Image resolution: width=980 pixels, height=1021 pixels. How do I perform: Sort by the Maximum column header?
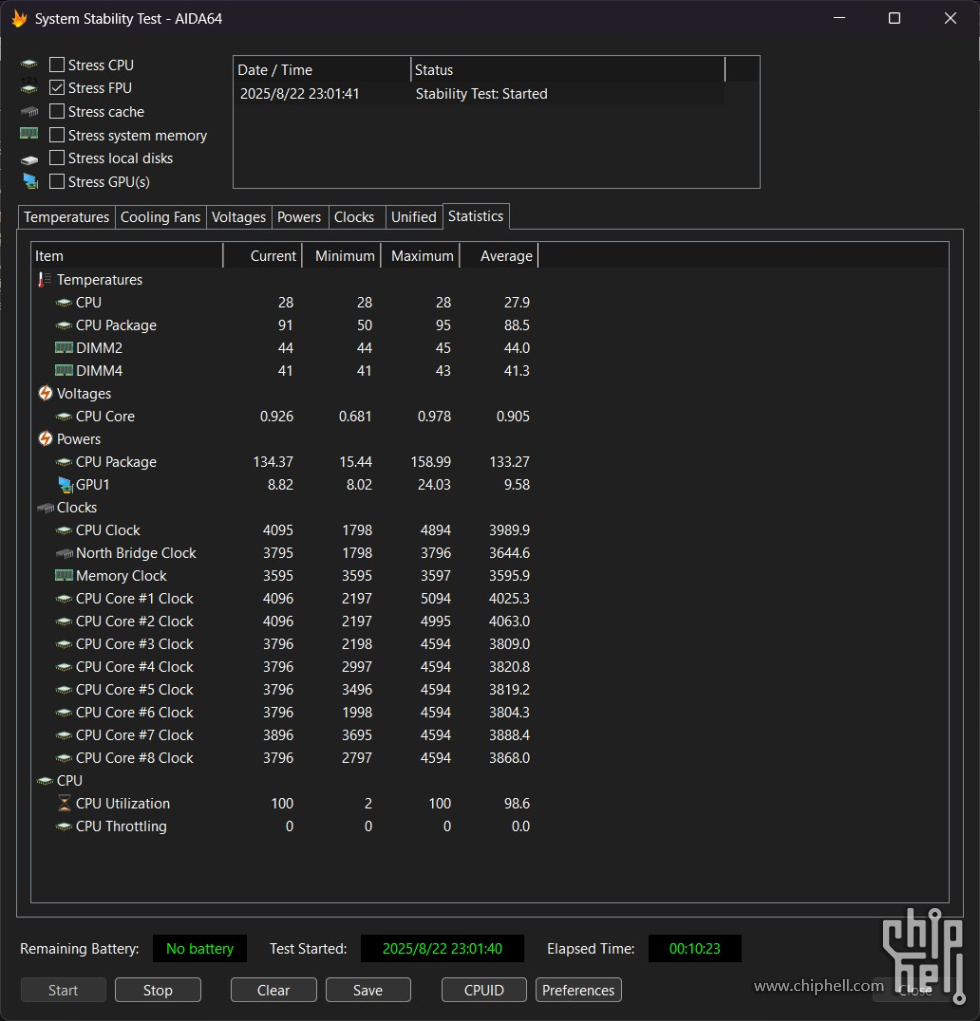coord(421,256)
